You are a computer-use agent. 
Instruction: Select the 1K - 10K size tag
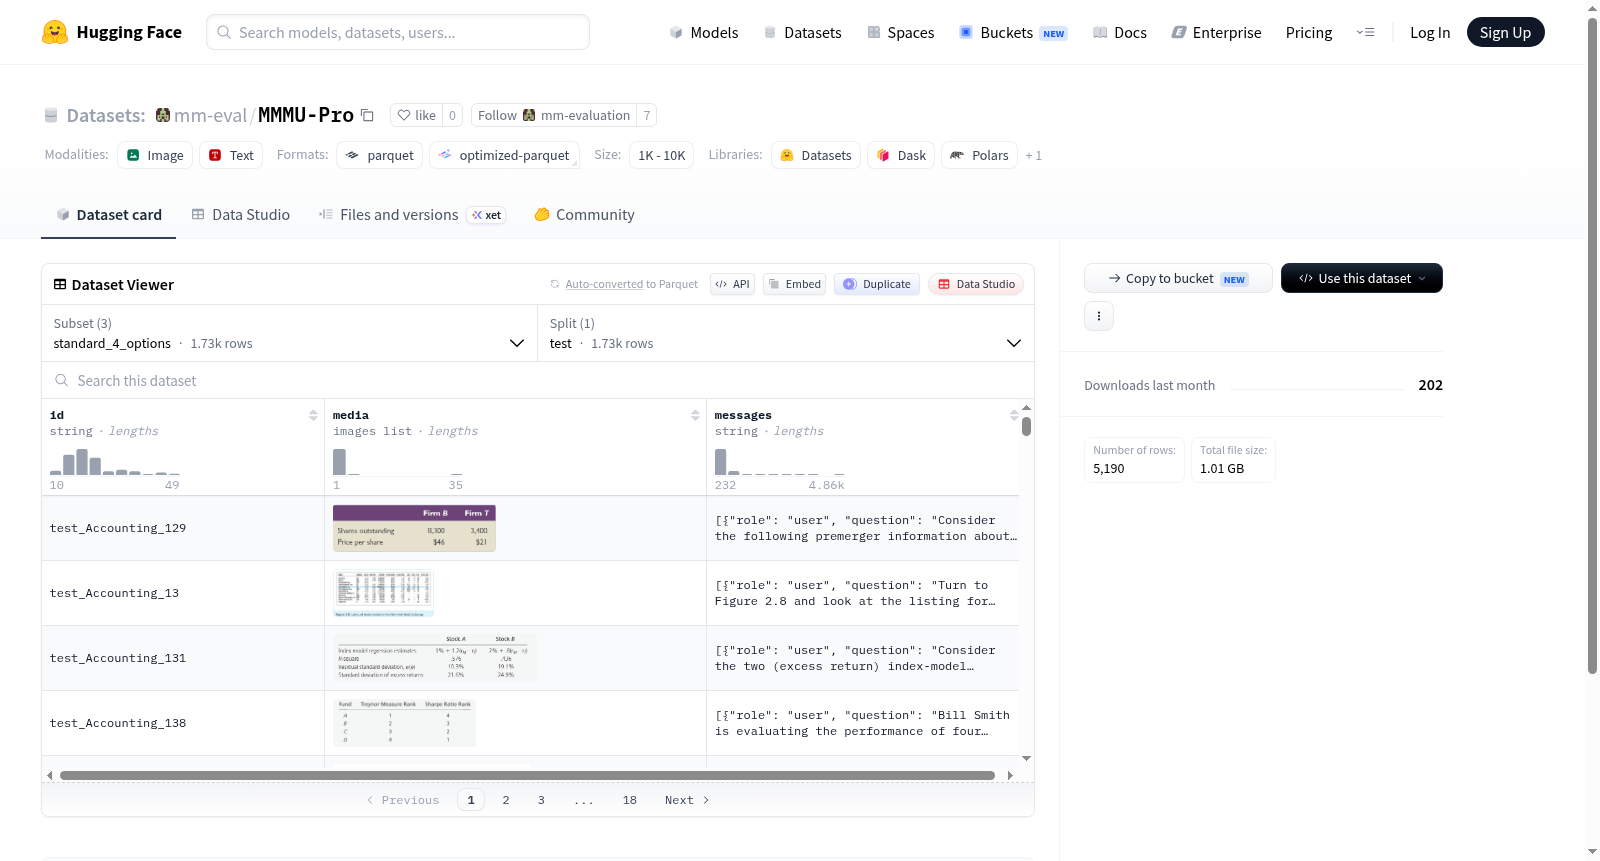(x=661, y=155)
